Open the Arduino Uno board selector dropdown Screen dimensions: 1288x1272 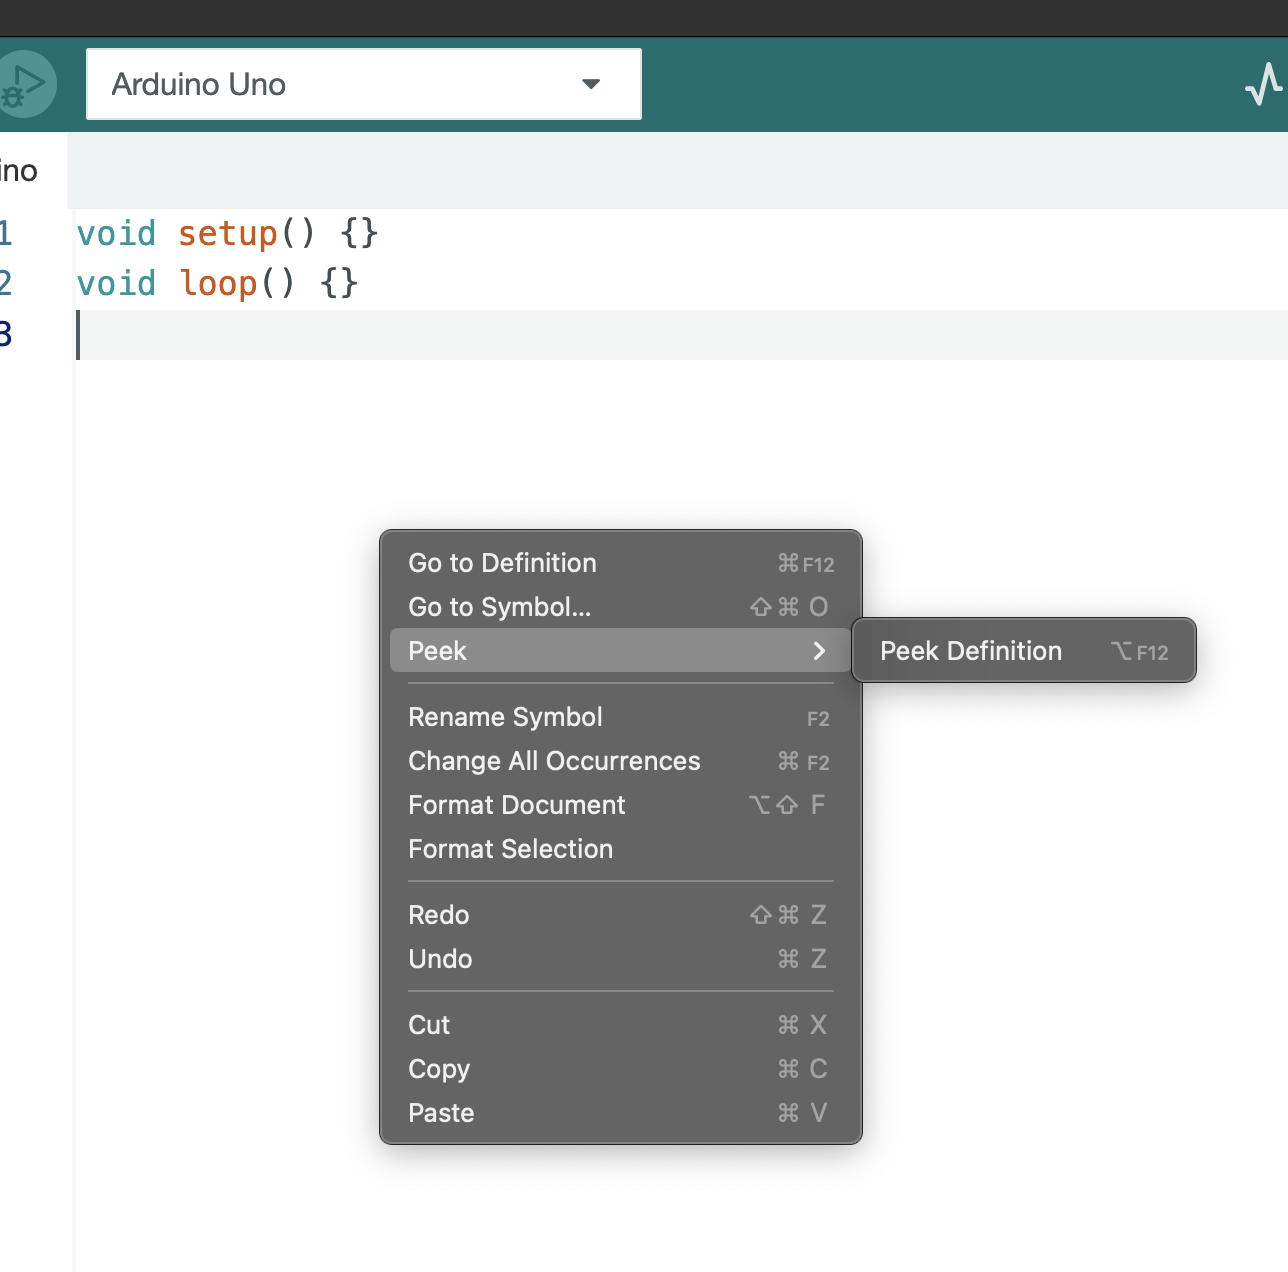point(364,84)
